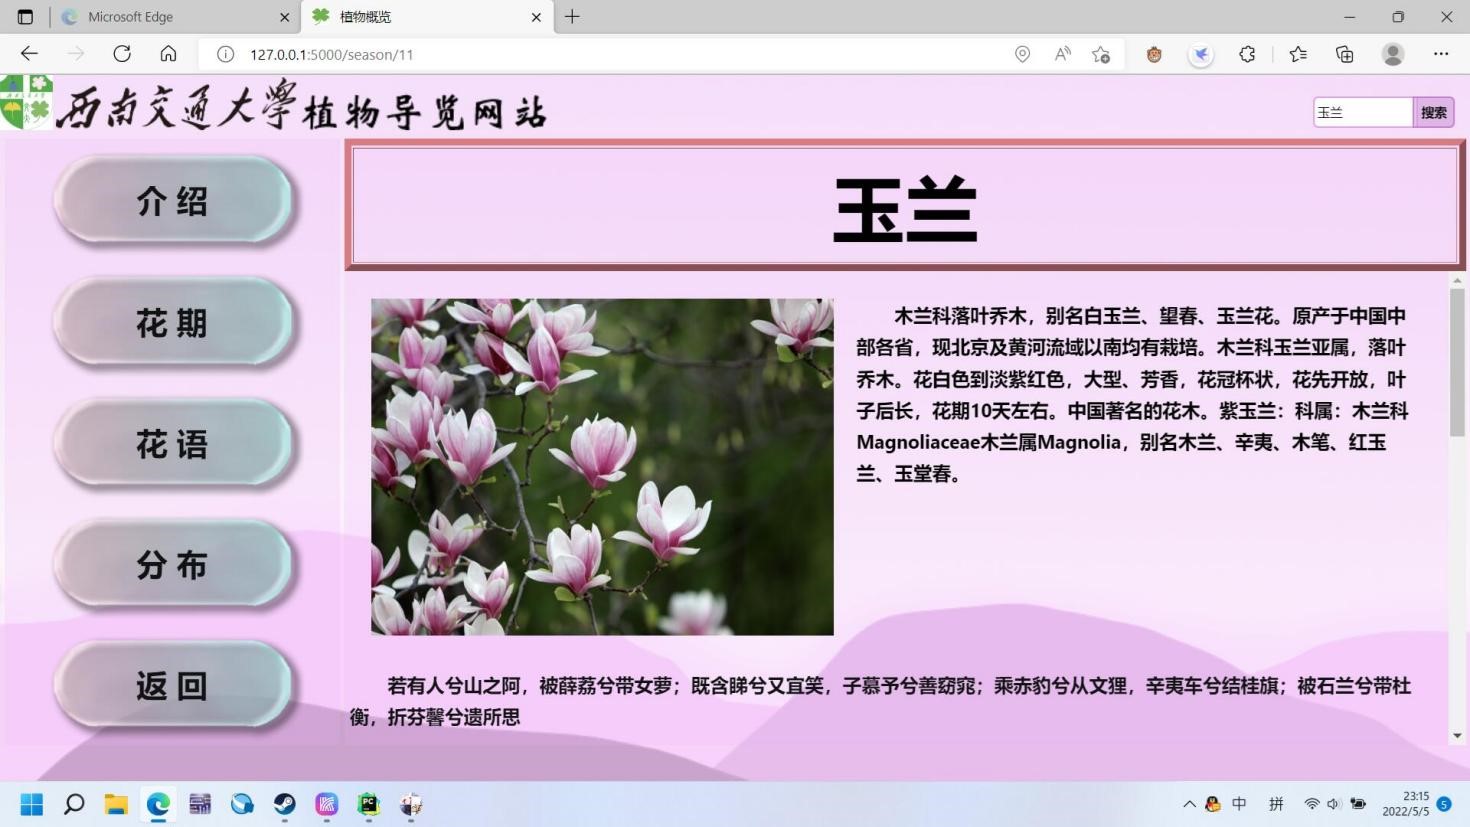The width and height of the screenshot is (1470, 827).
Task: Open Steam from the taskbar
Action: click(285, 804)
